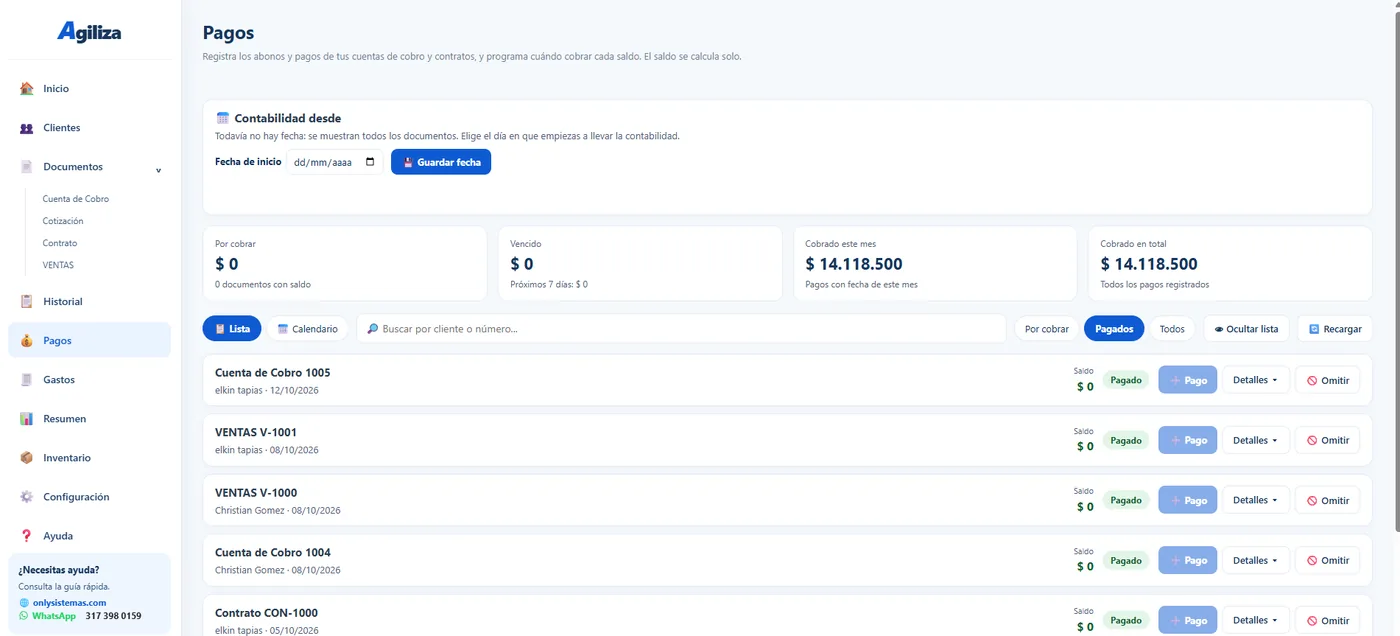Switch to Calendario view
The image size is (1400, 636).
pyautogui.click(x=308, y=329)
